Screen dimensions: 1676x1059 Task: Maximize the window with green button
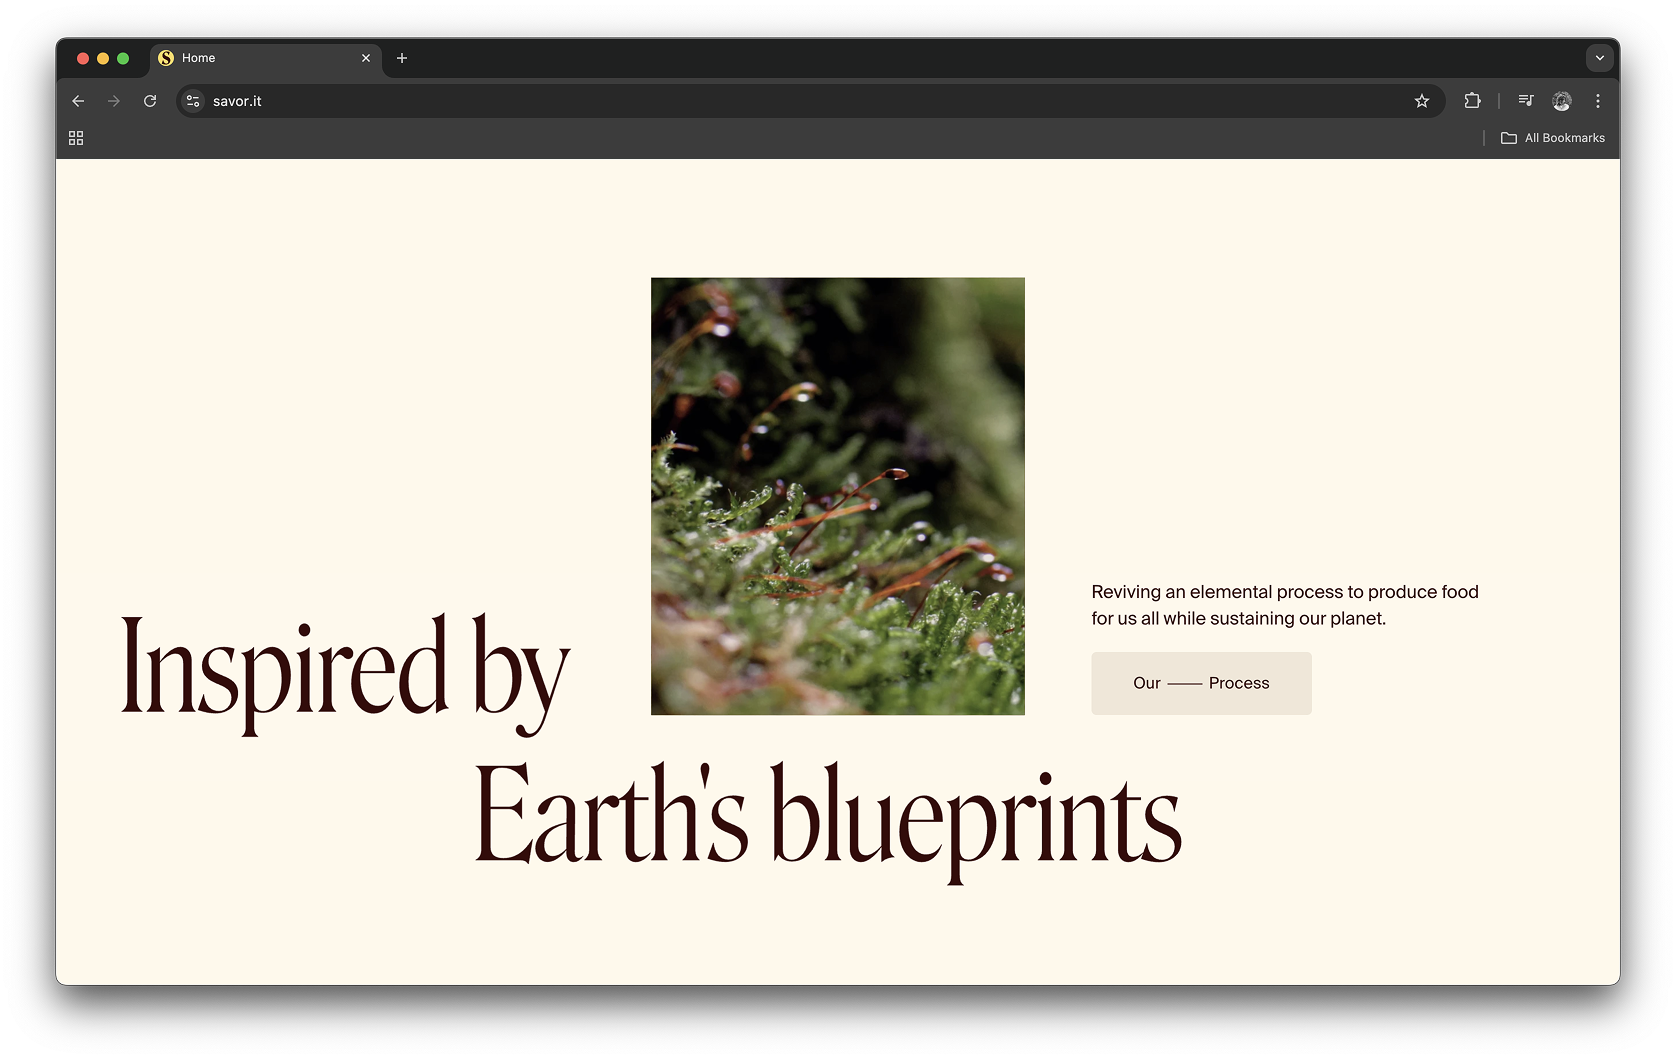(123, 58)
